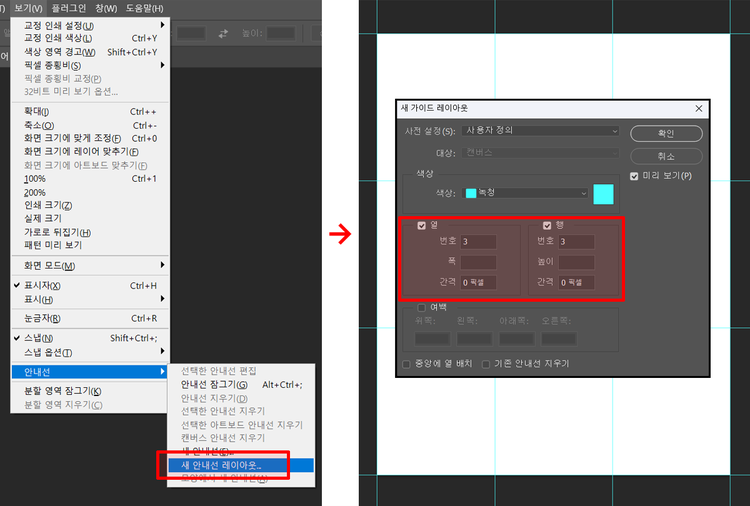
Task: Close the 새 가이드 레이아웃 dialog
Action: (x=699, y=109)
